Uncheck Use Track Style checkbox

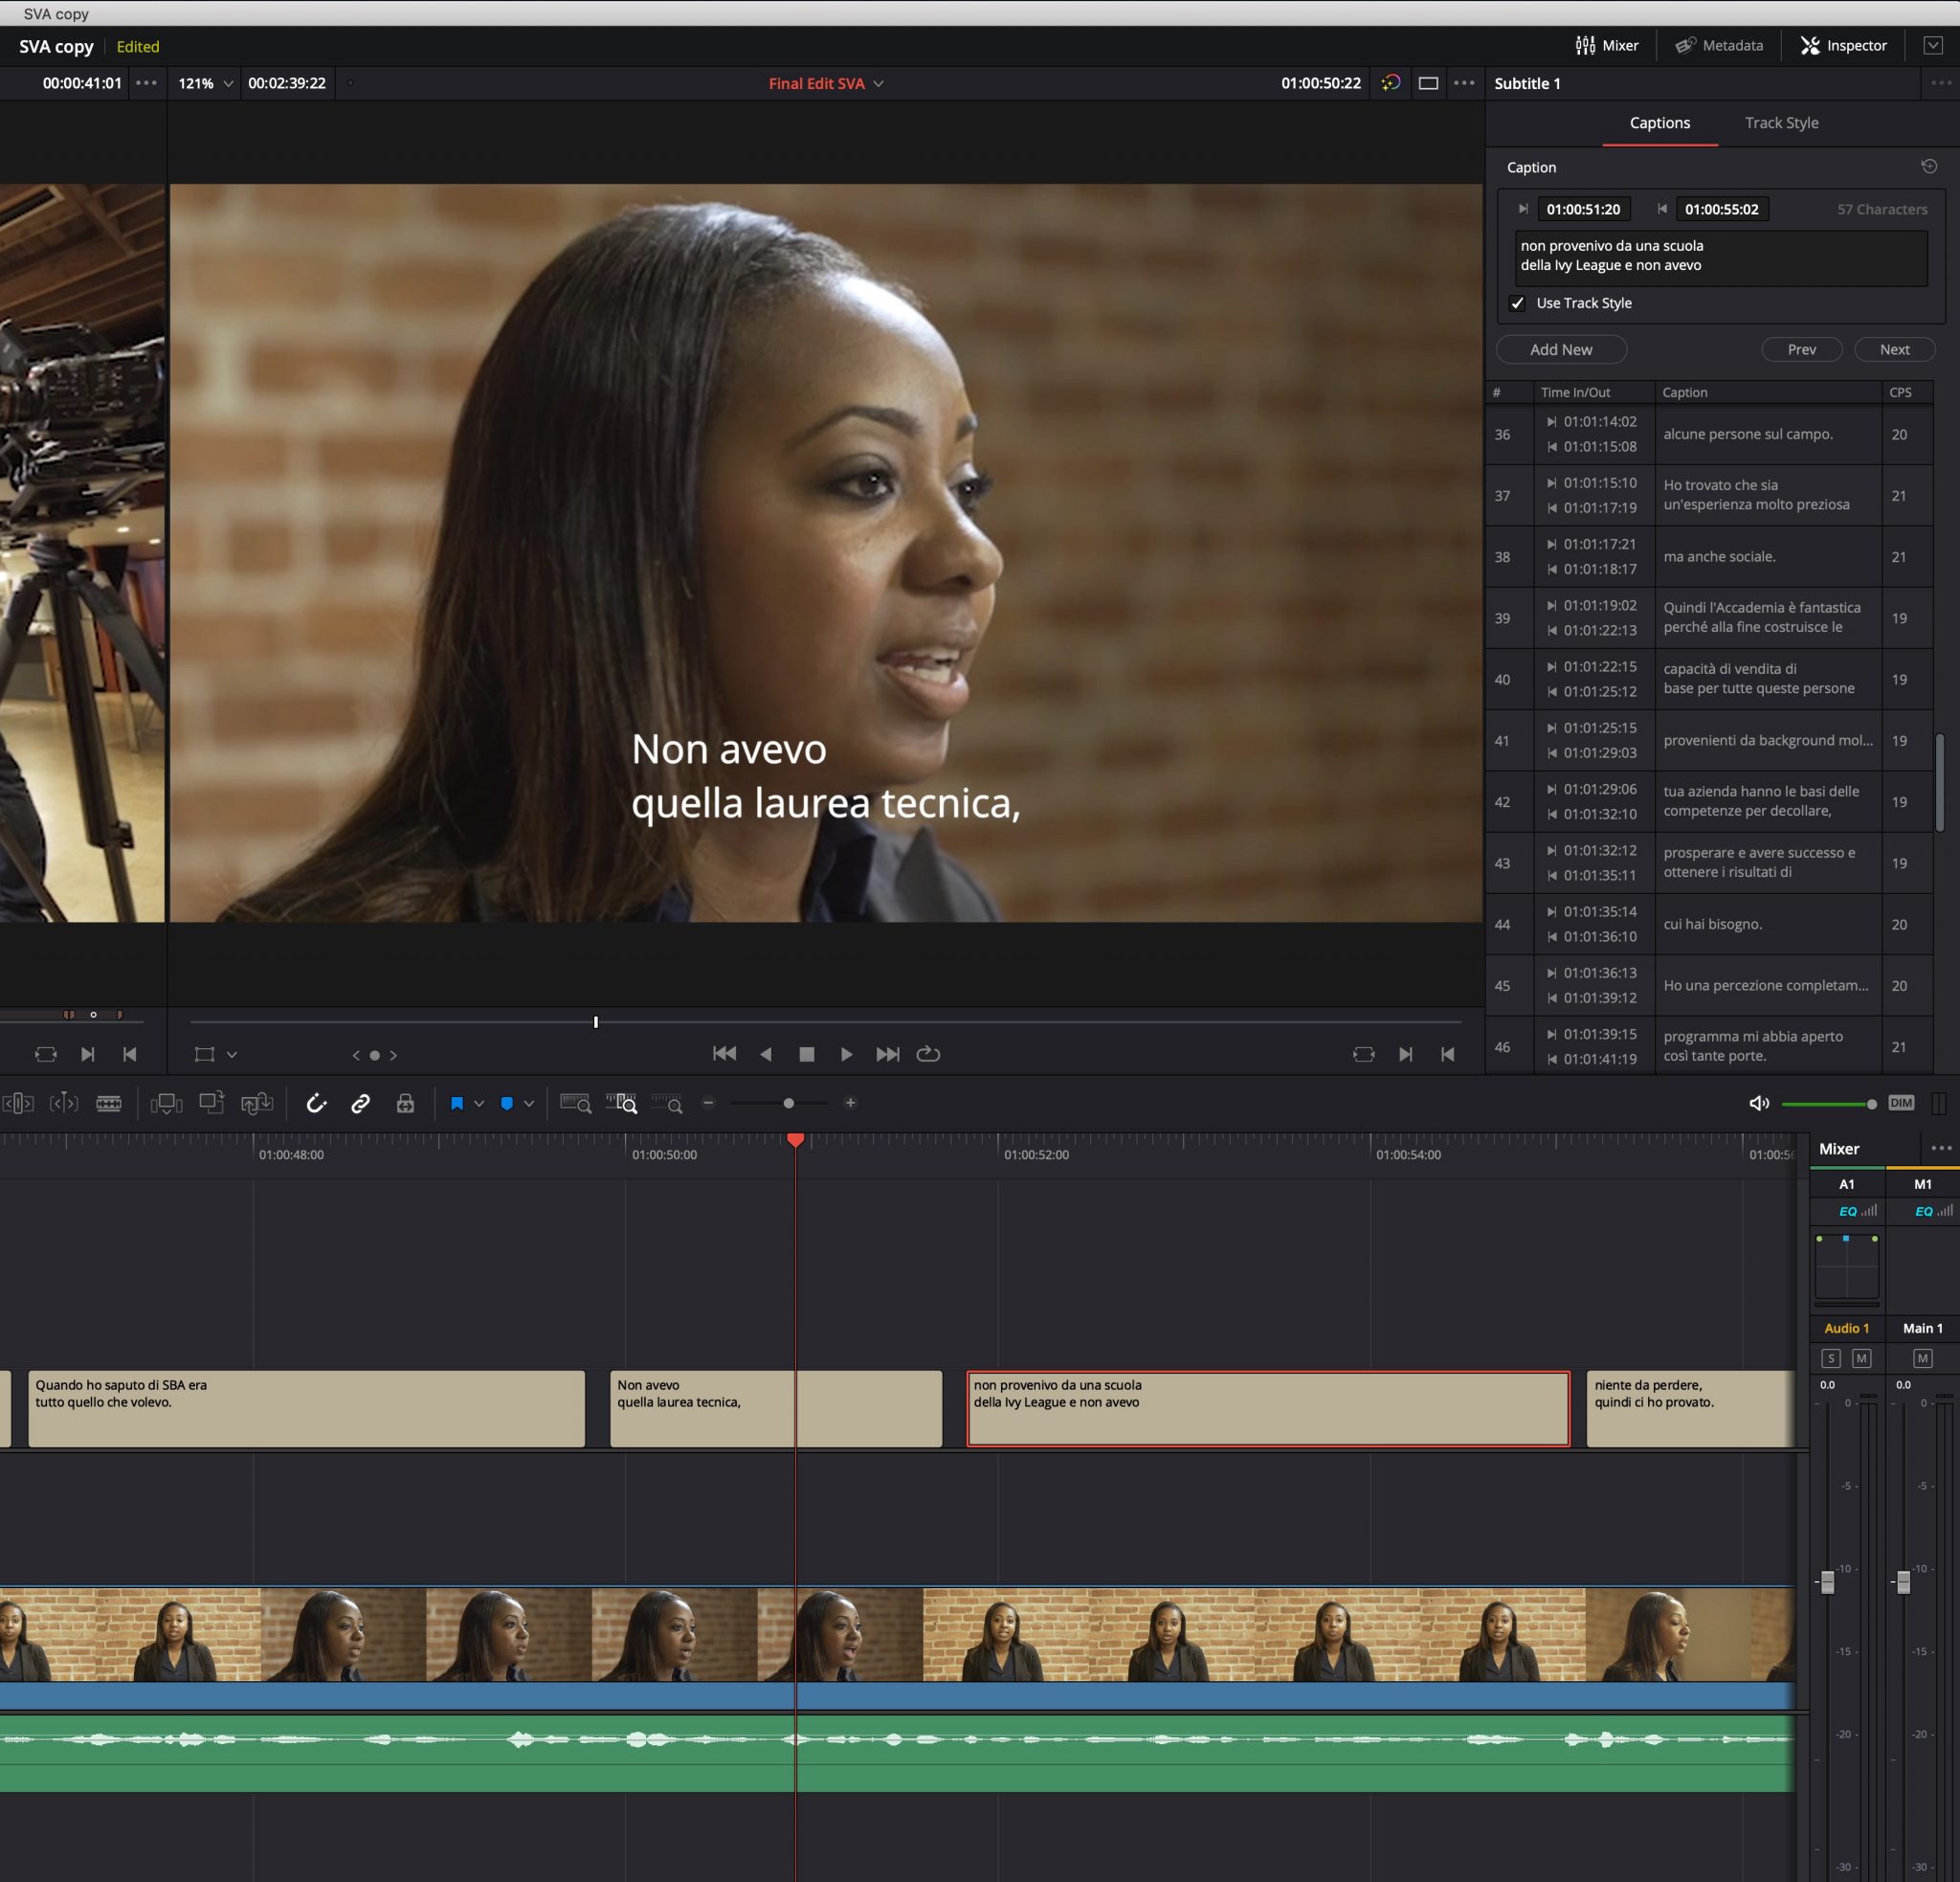pyautogui.click(x=1518, y=303)
